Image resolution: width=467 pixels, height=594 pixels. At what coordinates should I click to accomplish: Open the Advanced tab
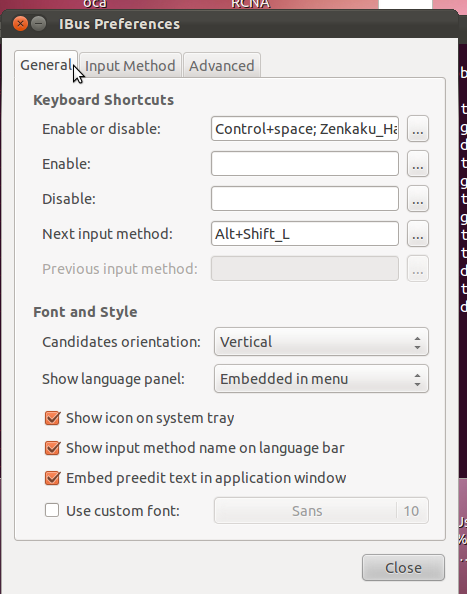(222, 66)
